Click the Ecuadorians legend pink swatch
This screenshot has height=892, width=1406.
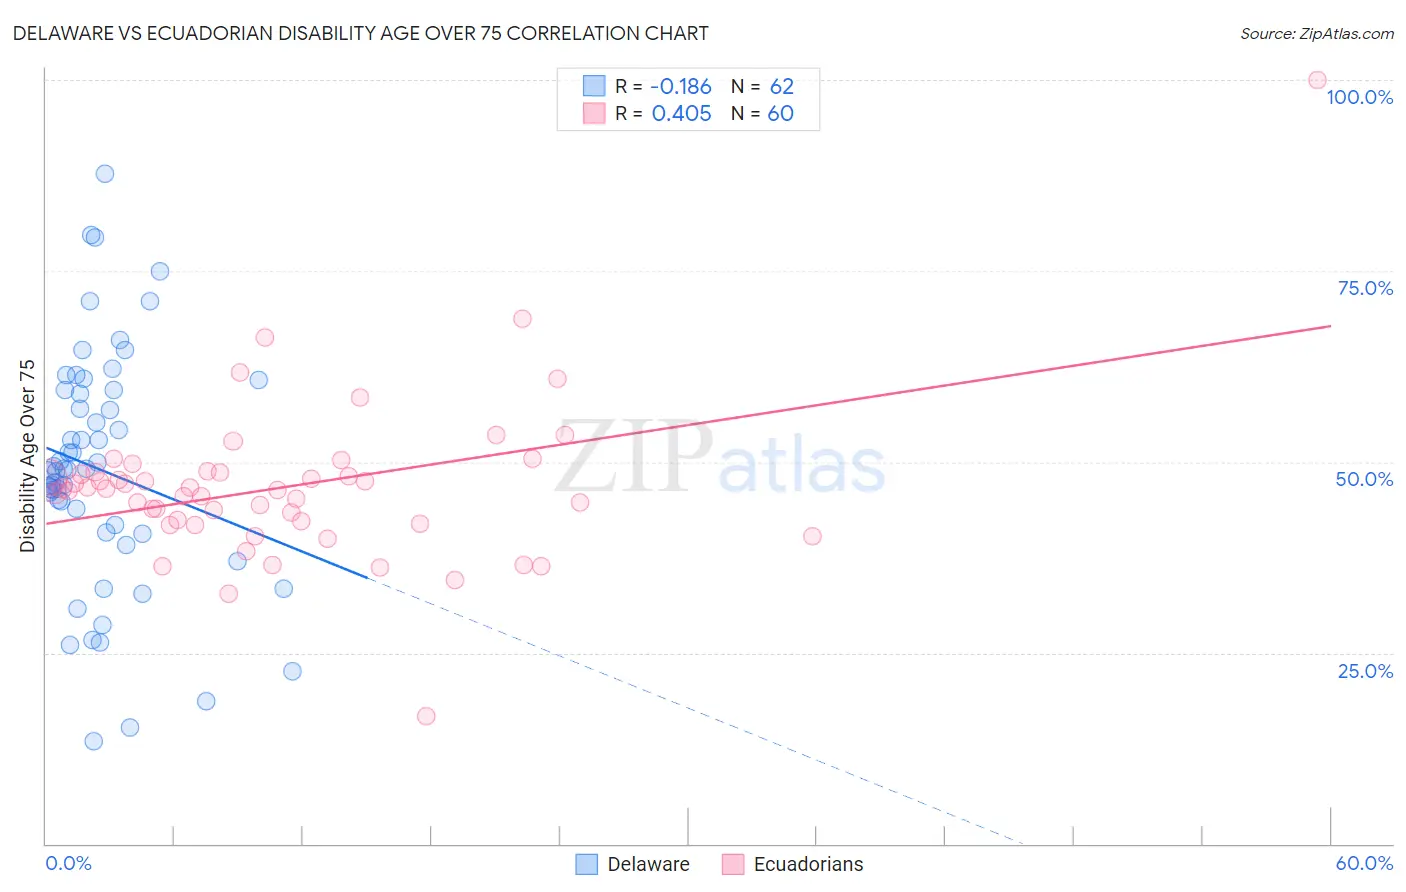(x=733, y=864)
